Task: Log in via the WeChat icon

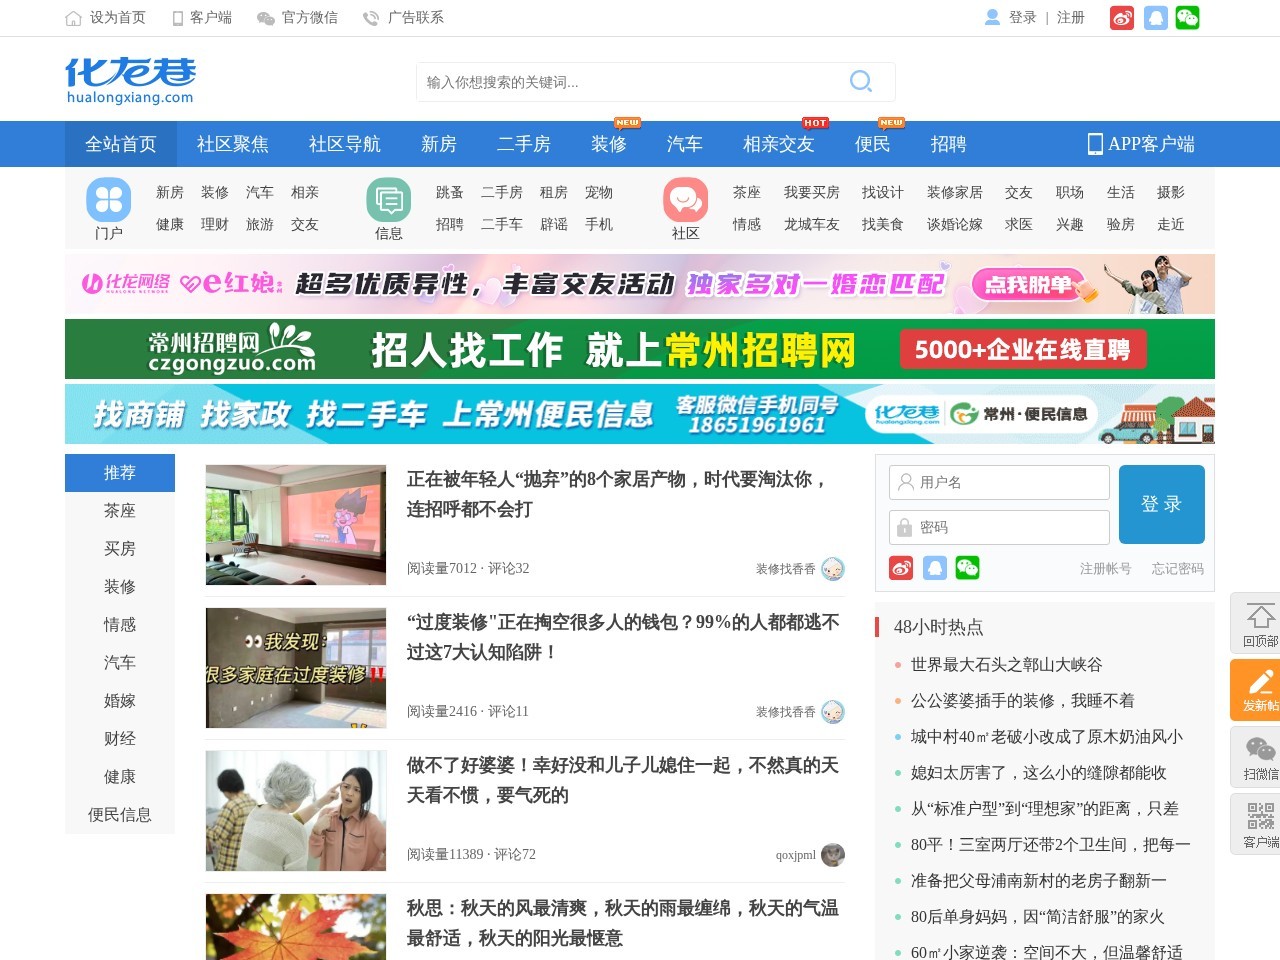Action: tap(966, 567)
